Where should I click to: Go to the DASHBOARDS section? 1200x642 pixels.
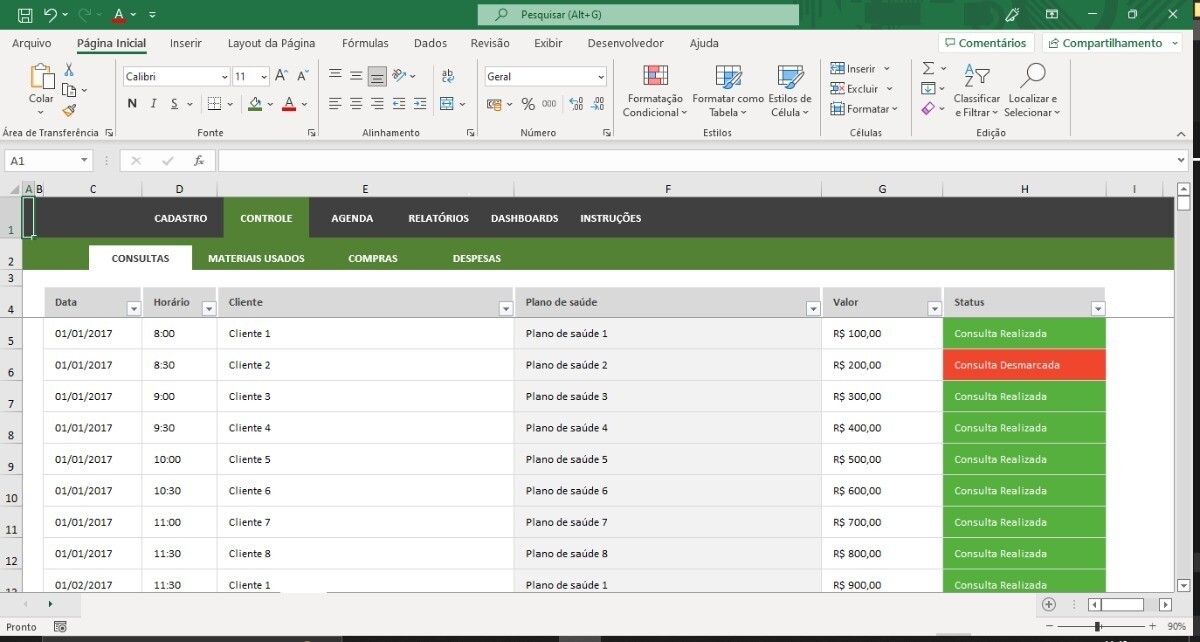click(x=524, y=218)
